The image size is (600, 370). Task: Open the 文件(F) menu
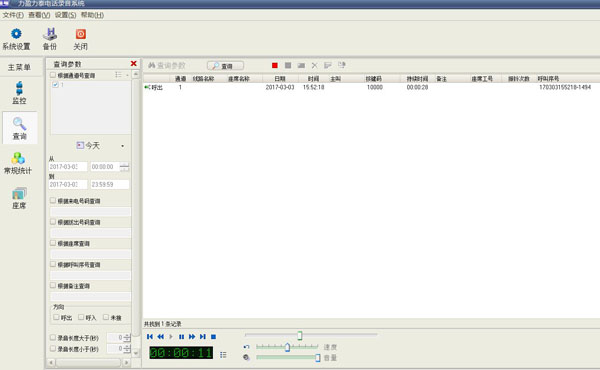(13, 15)
